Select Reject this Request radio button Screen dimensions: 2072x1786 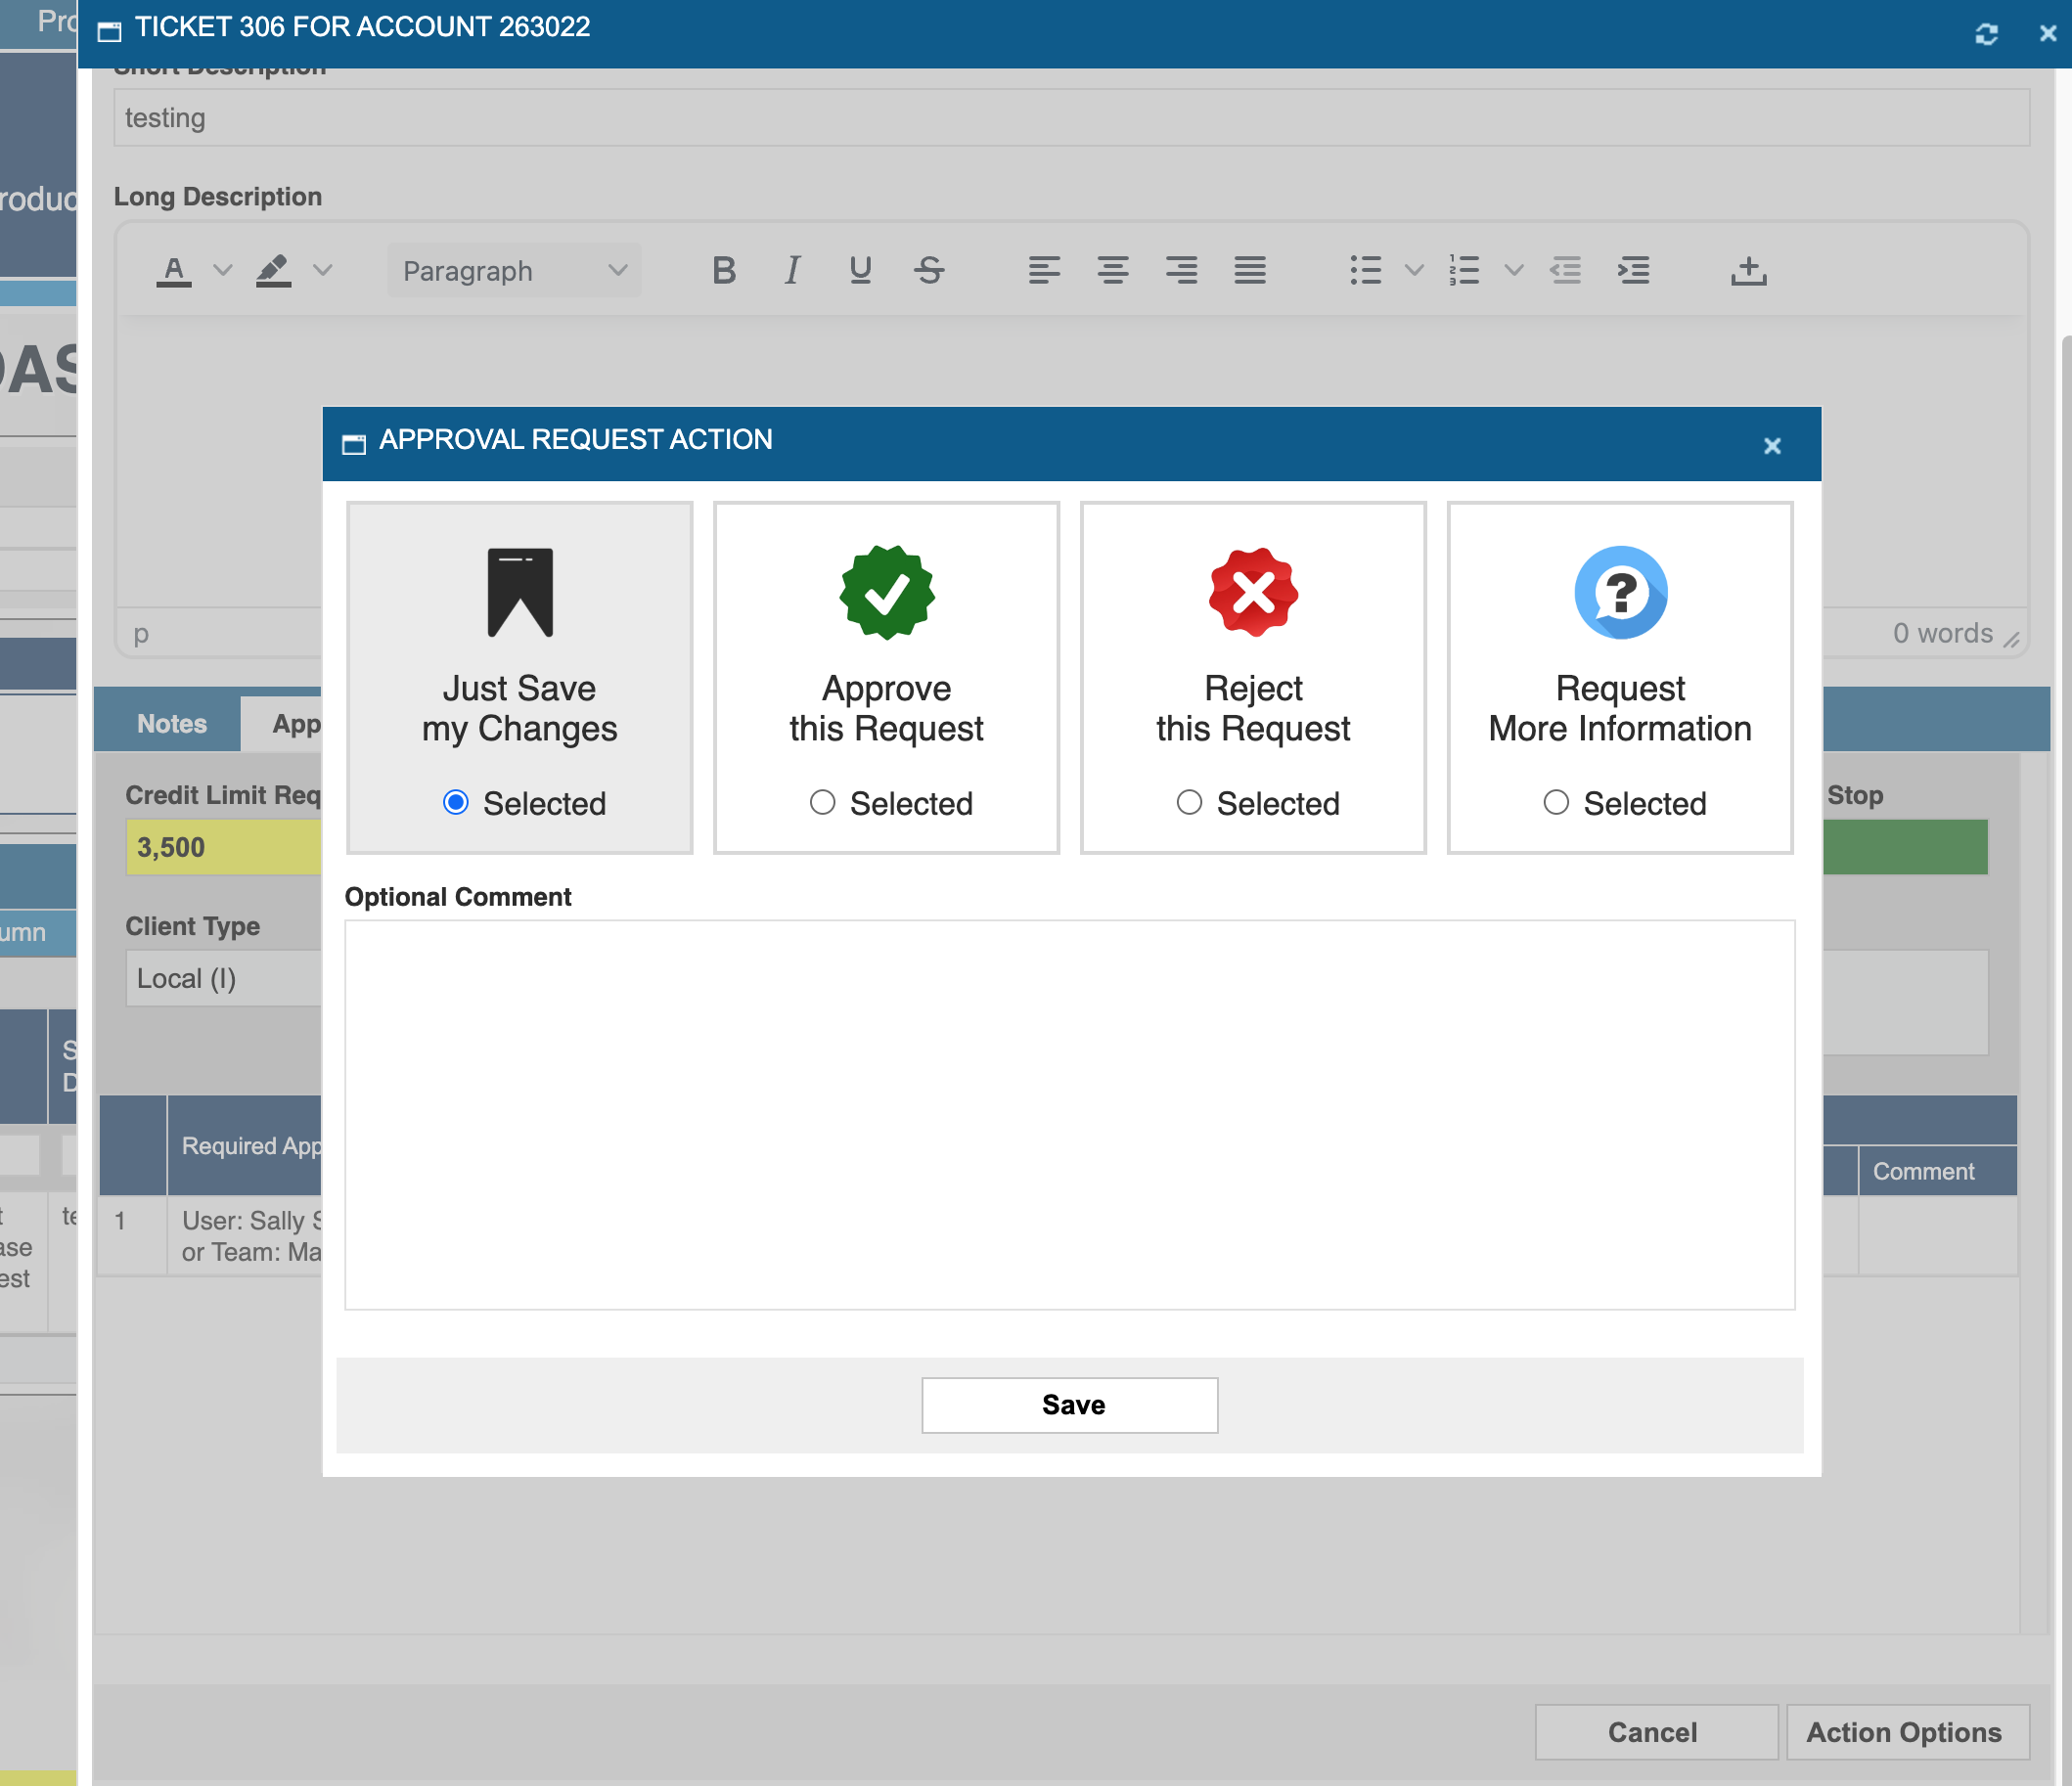coord(1189,802)
